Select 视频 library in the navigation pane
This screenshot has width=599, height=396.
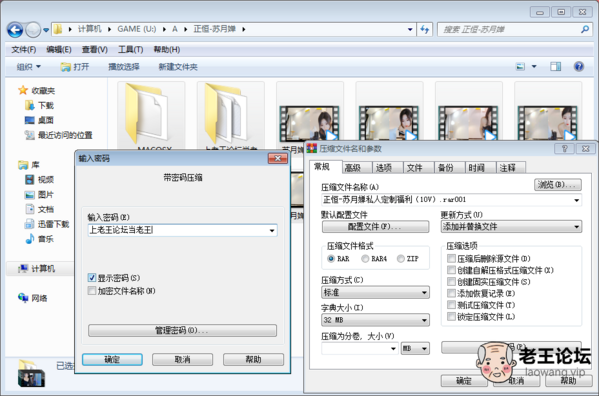click(x=39, y=179)
